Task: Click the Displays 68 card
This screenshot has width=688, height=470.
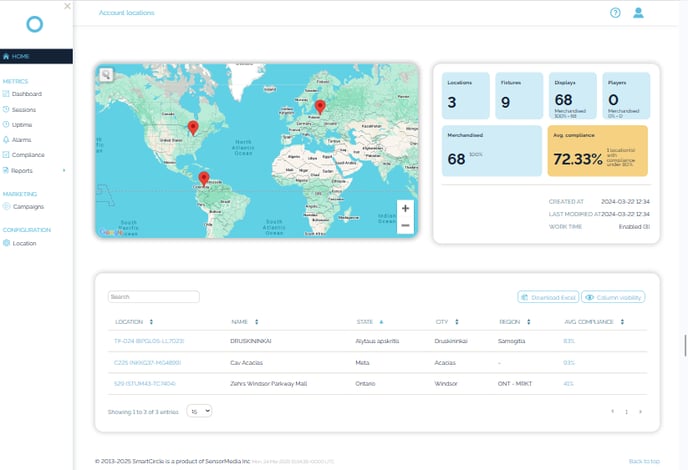Action: (573, 96)
